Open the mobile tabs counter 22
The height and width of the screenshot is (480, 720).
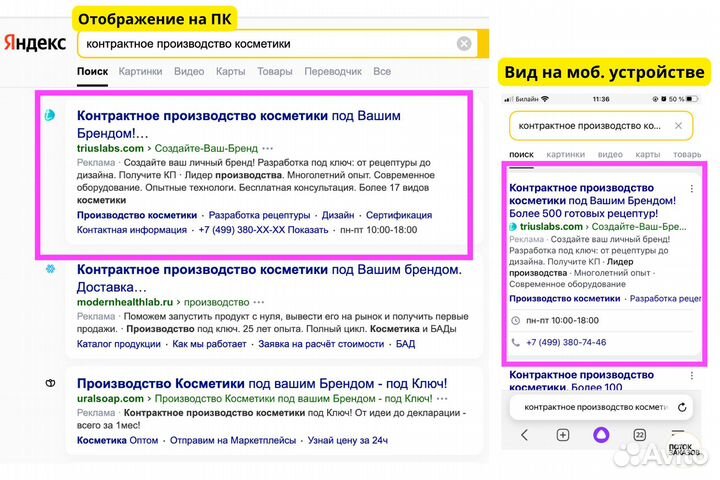point(639,435)
